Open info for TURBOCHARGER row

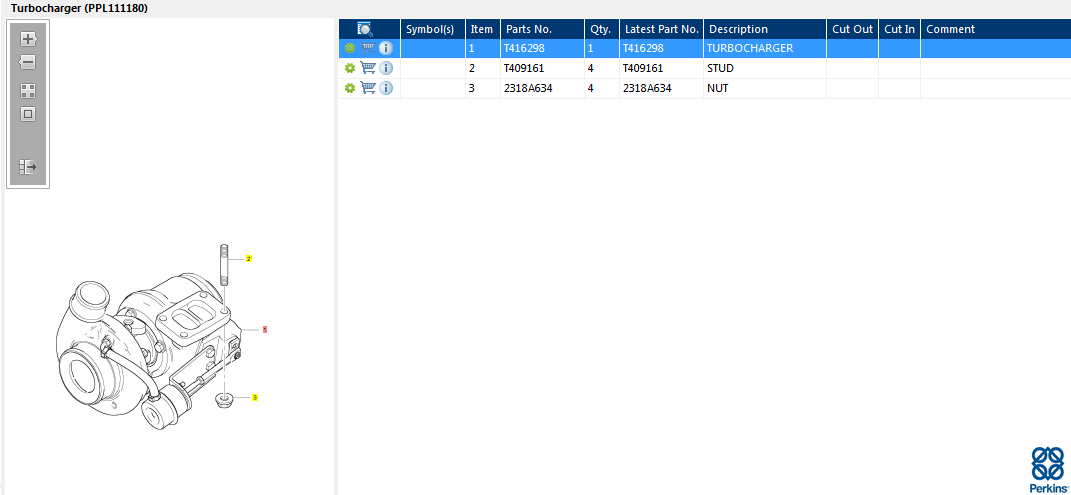click(x=386, y=48)
